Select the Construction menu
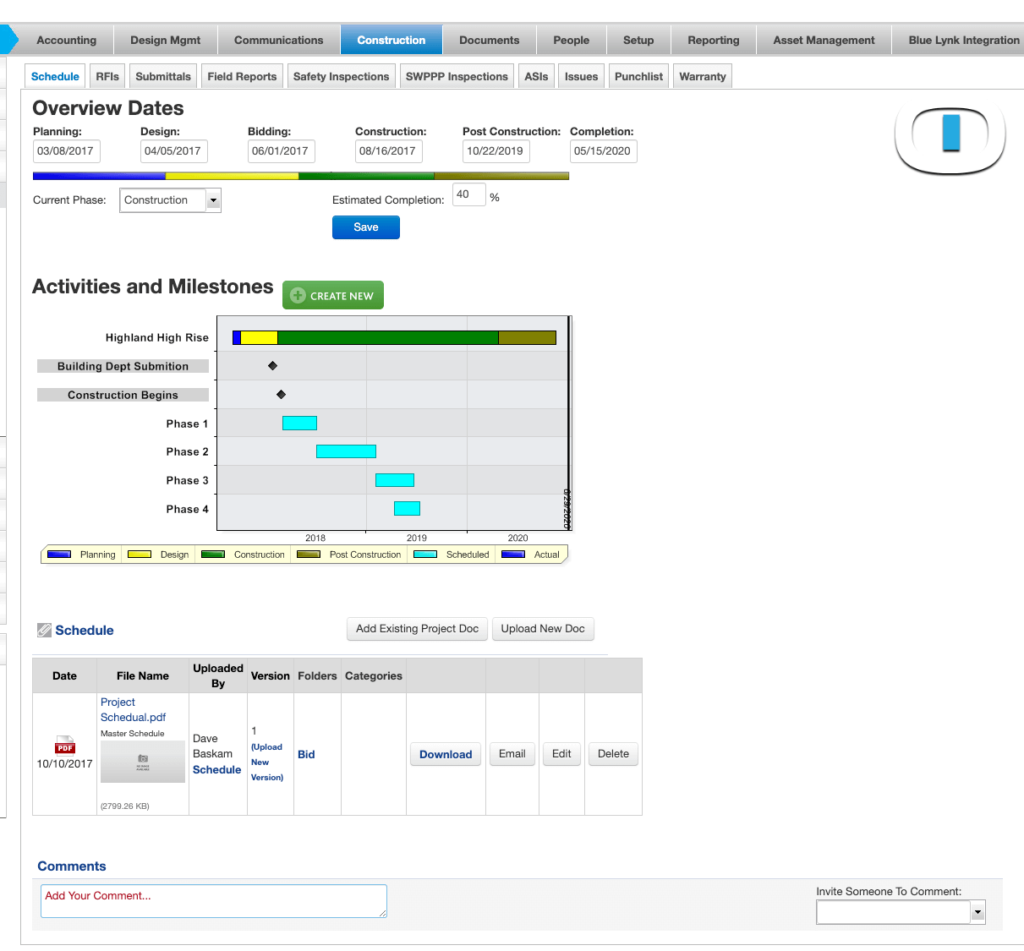Image resolution: width=1024 pixels, height=951 pixels. point(391,40)
